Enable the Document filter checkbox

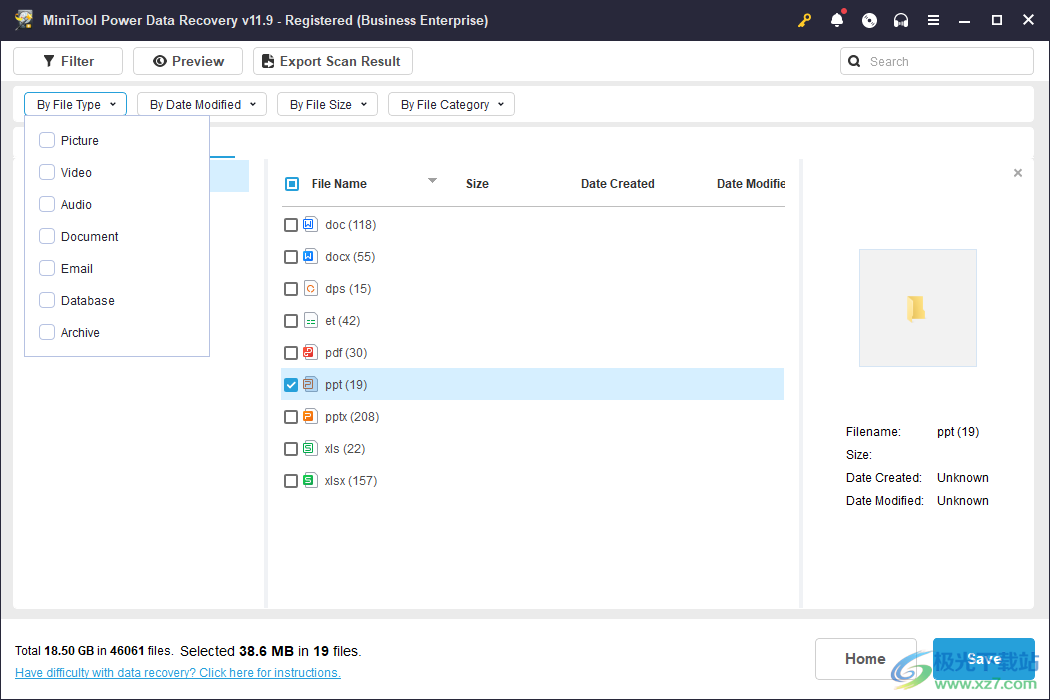pos(47,237)
